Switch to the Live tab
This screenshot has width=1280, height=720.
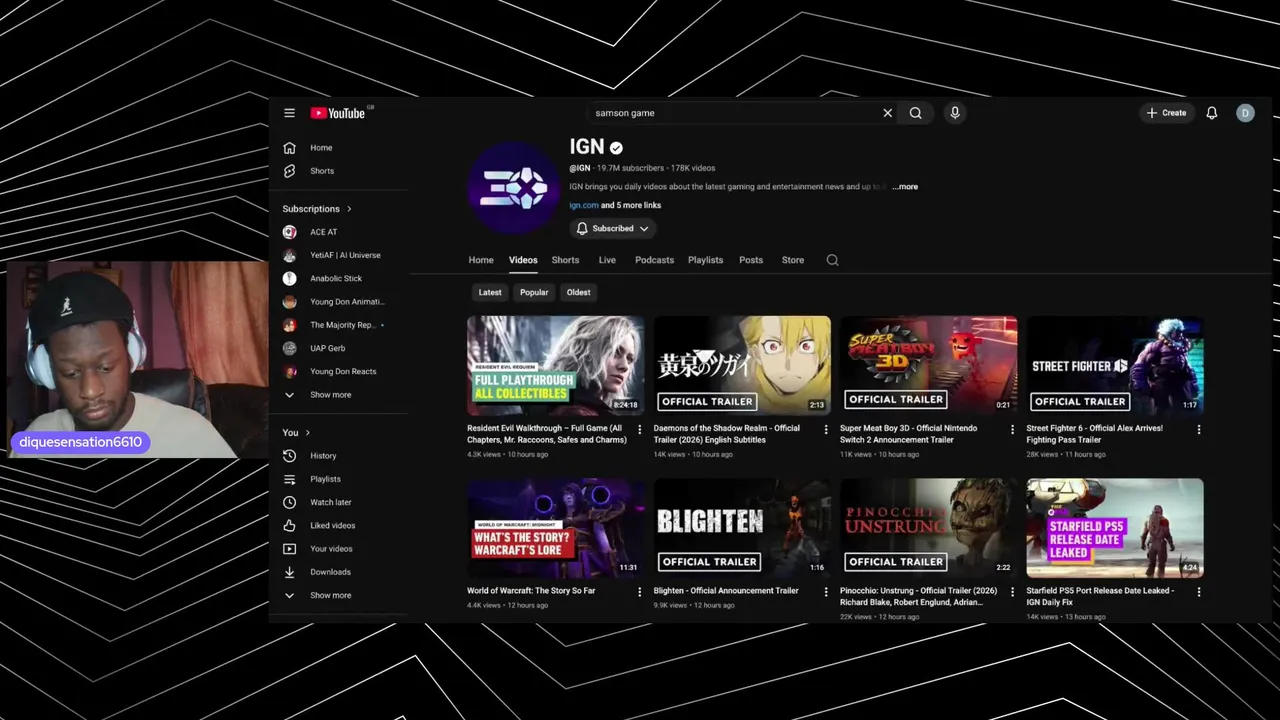tap(607, 260)
